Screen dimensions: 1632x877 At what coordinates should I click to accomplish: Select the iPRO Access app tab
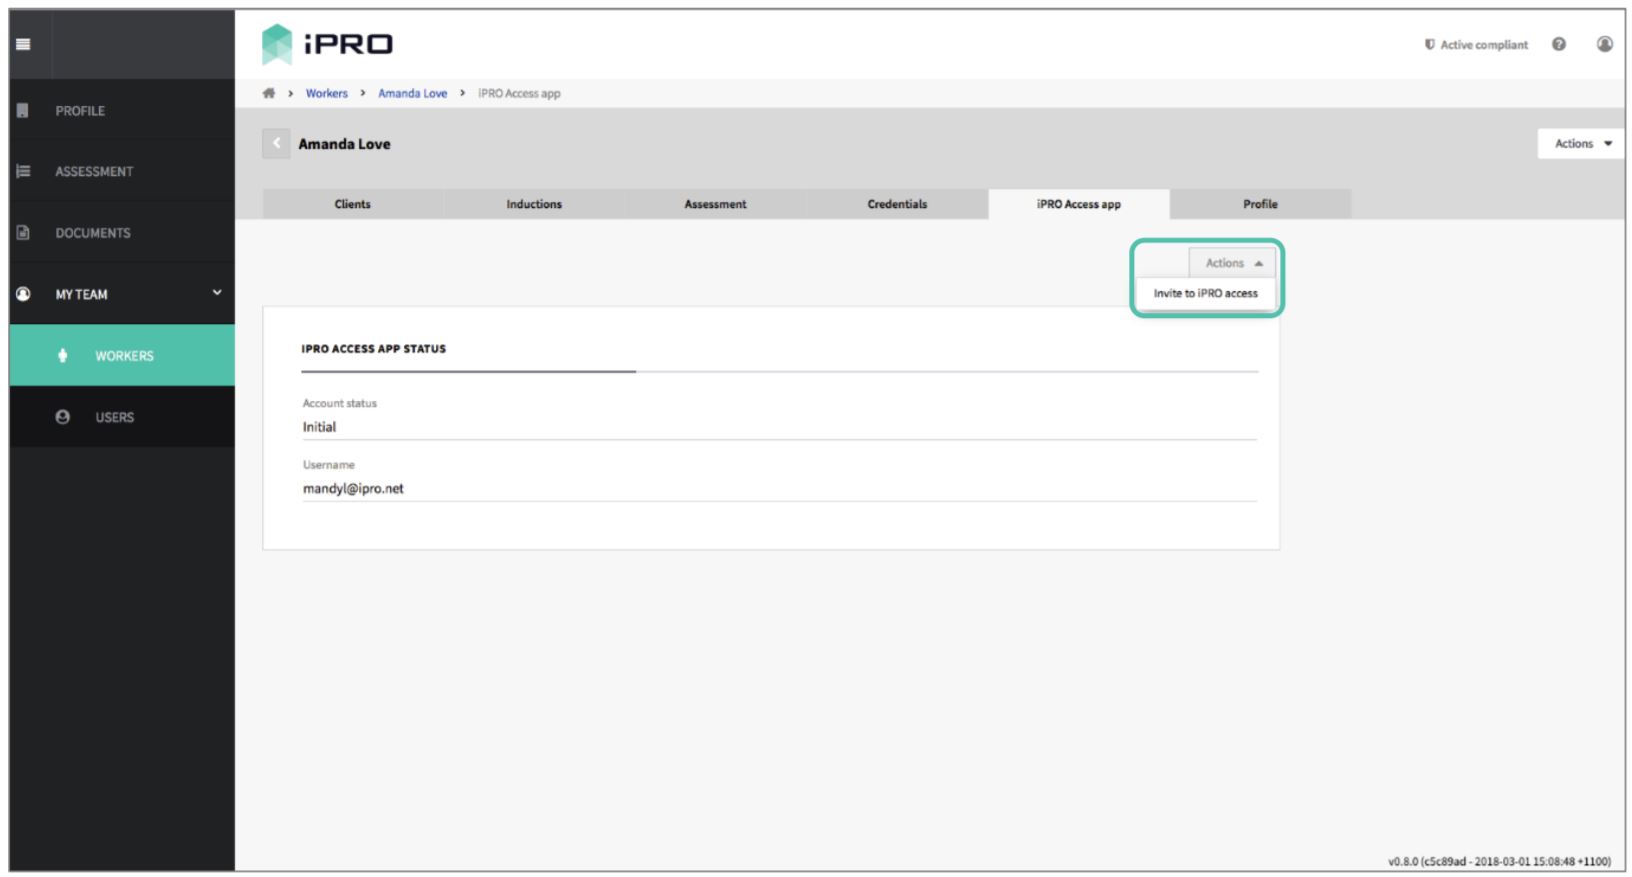1079,204
